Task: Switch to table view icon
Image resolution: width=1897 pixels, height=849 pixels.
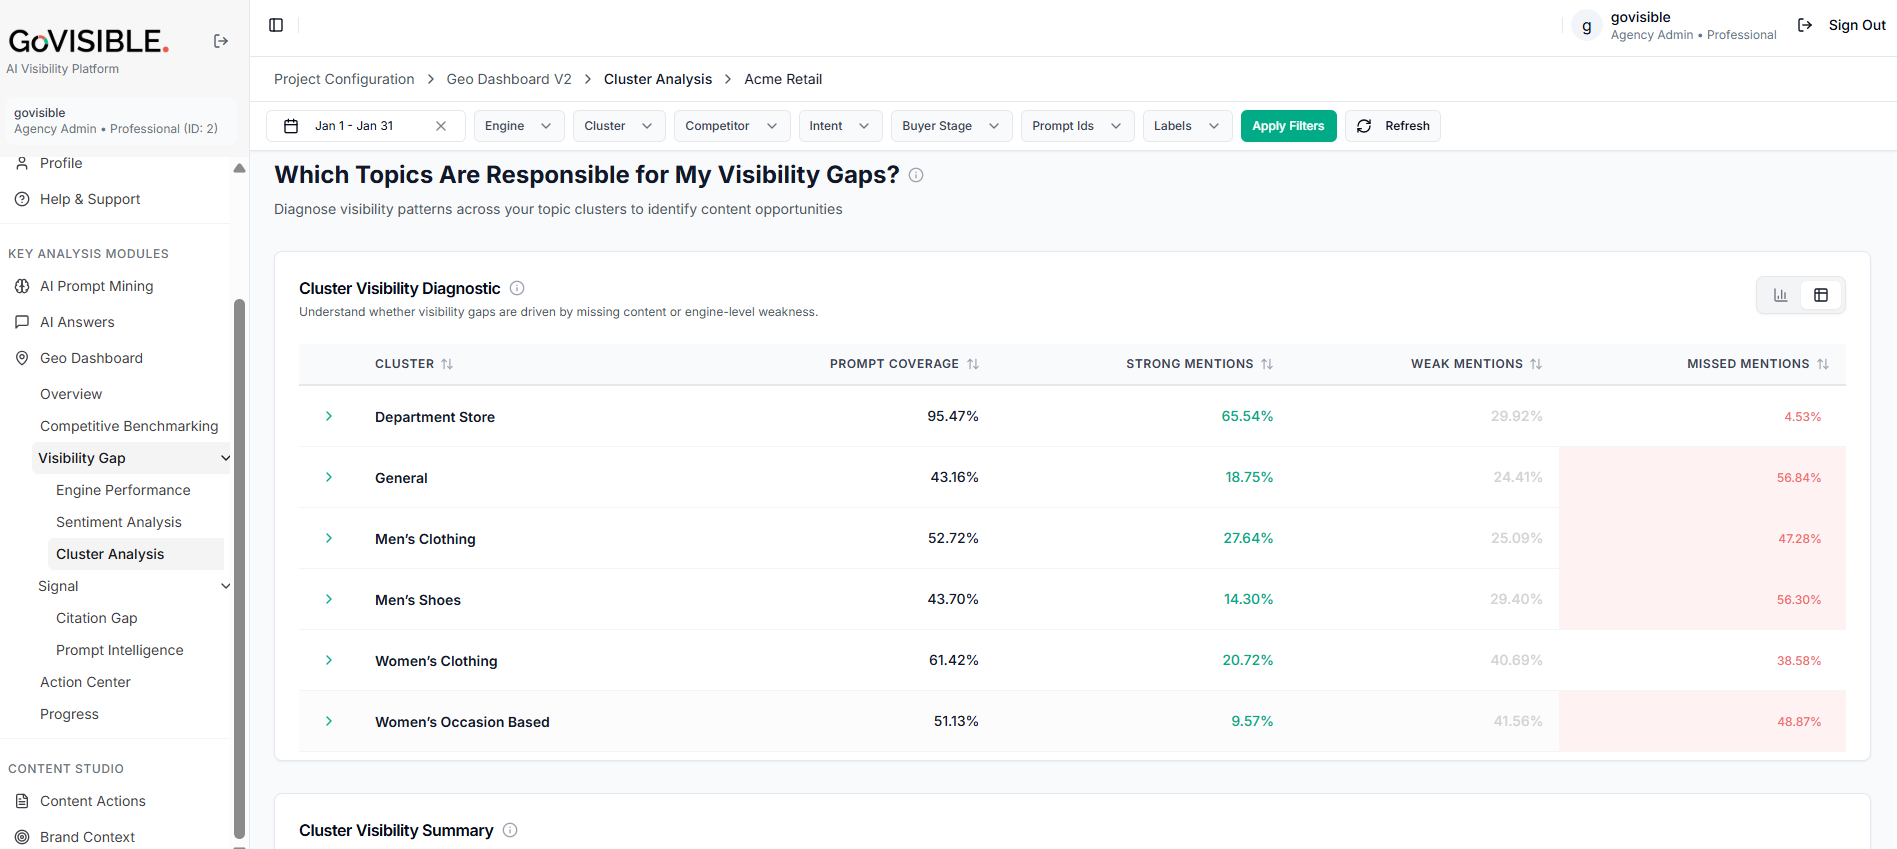Action: click(1821, 295)
